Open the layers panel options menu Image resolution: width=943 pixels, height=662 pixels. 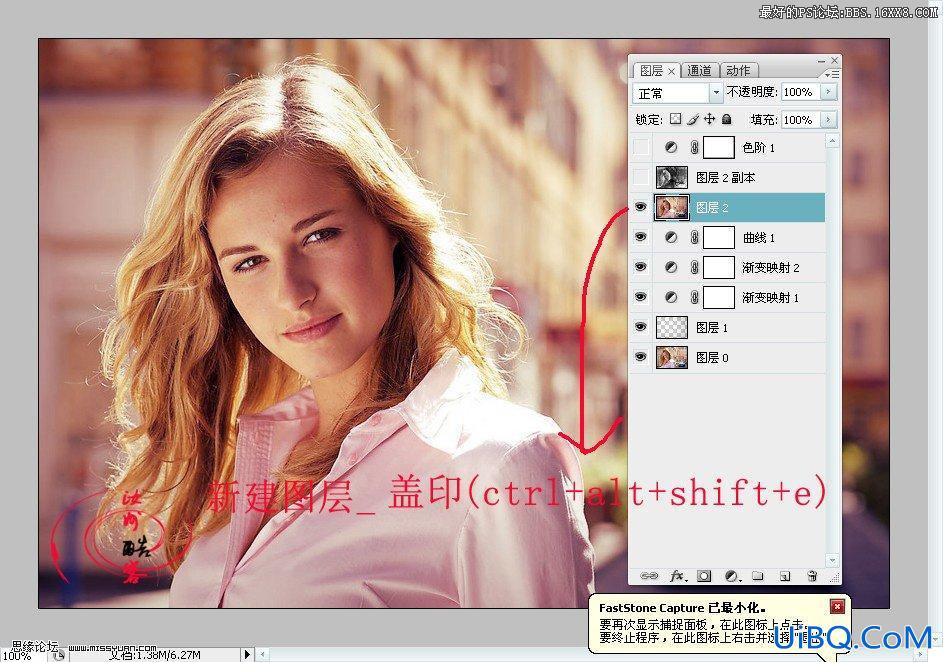click(832, 74)
